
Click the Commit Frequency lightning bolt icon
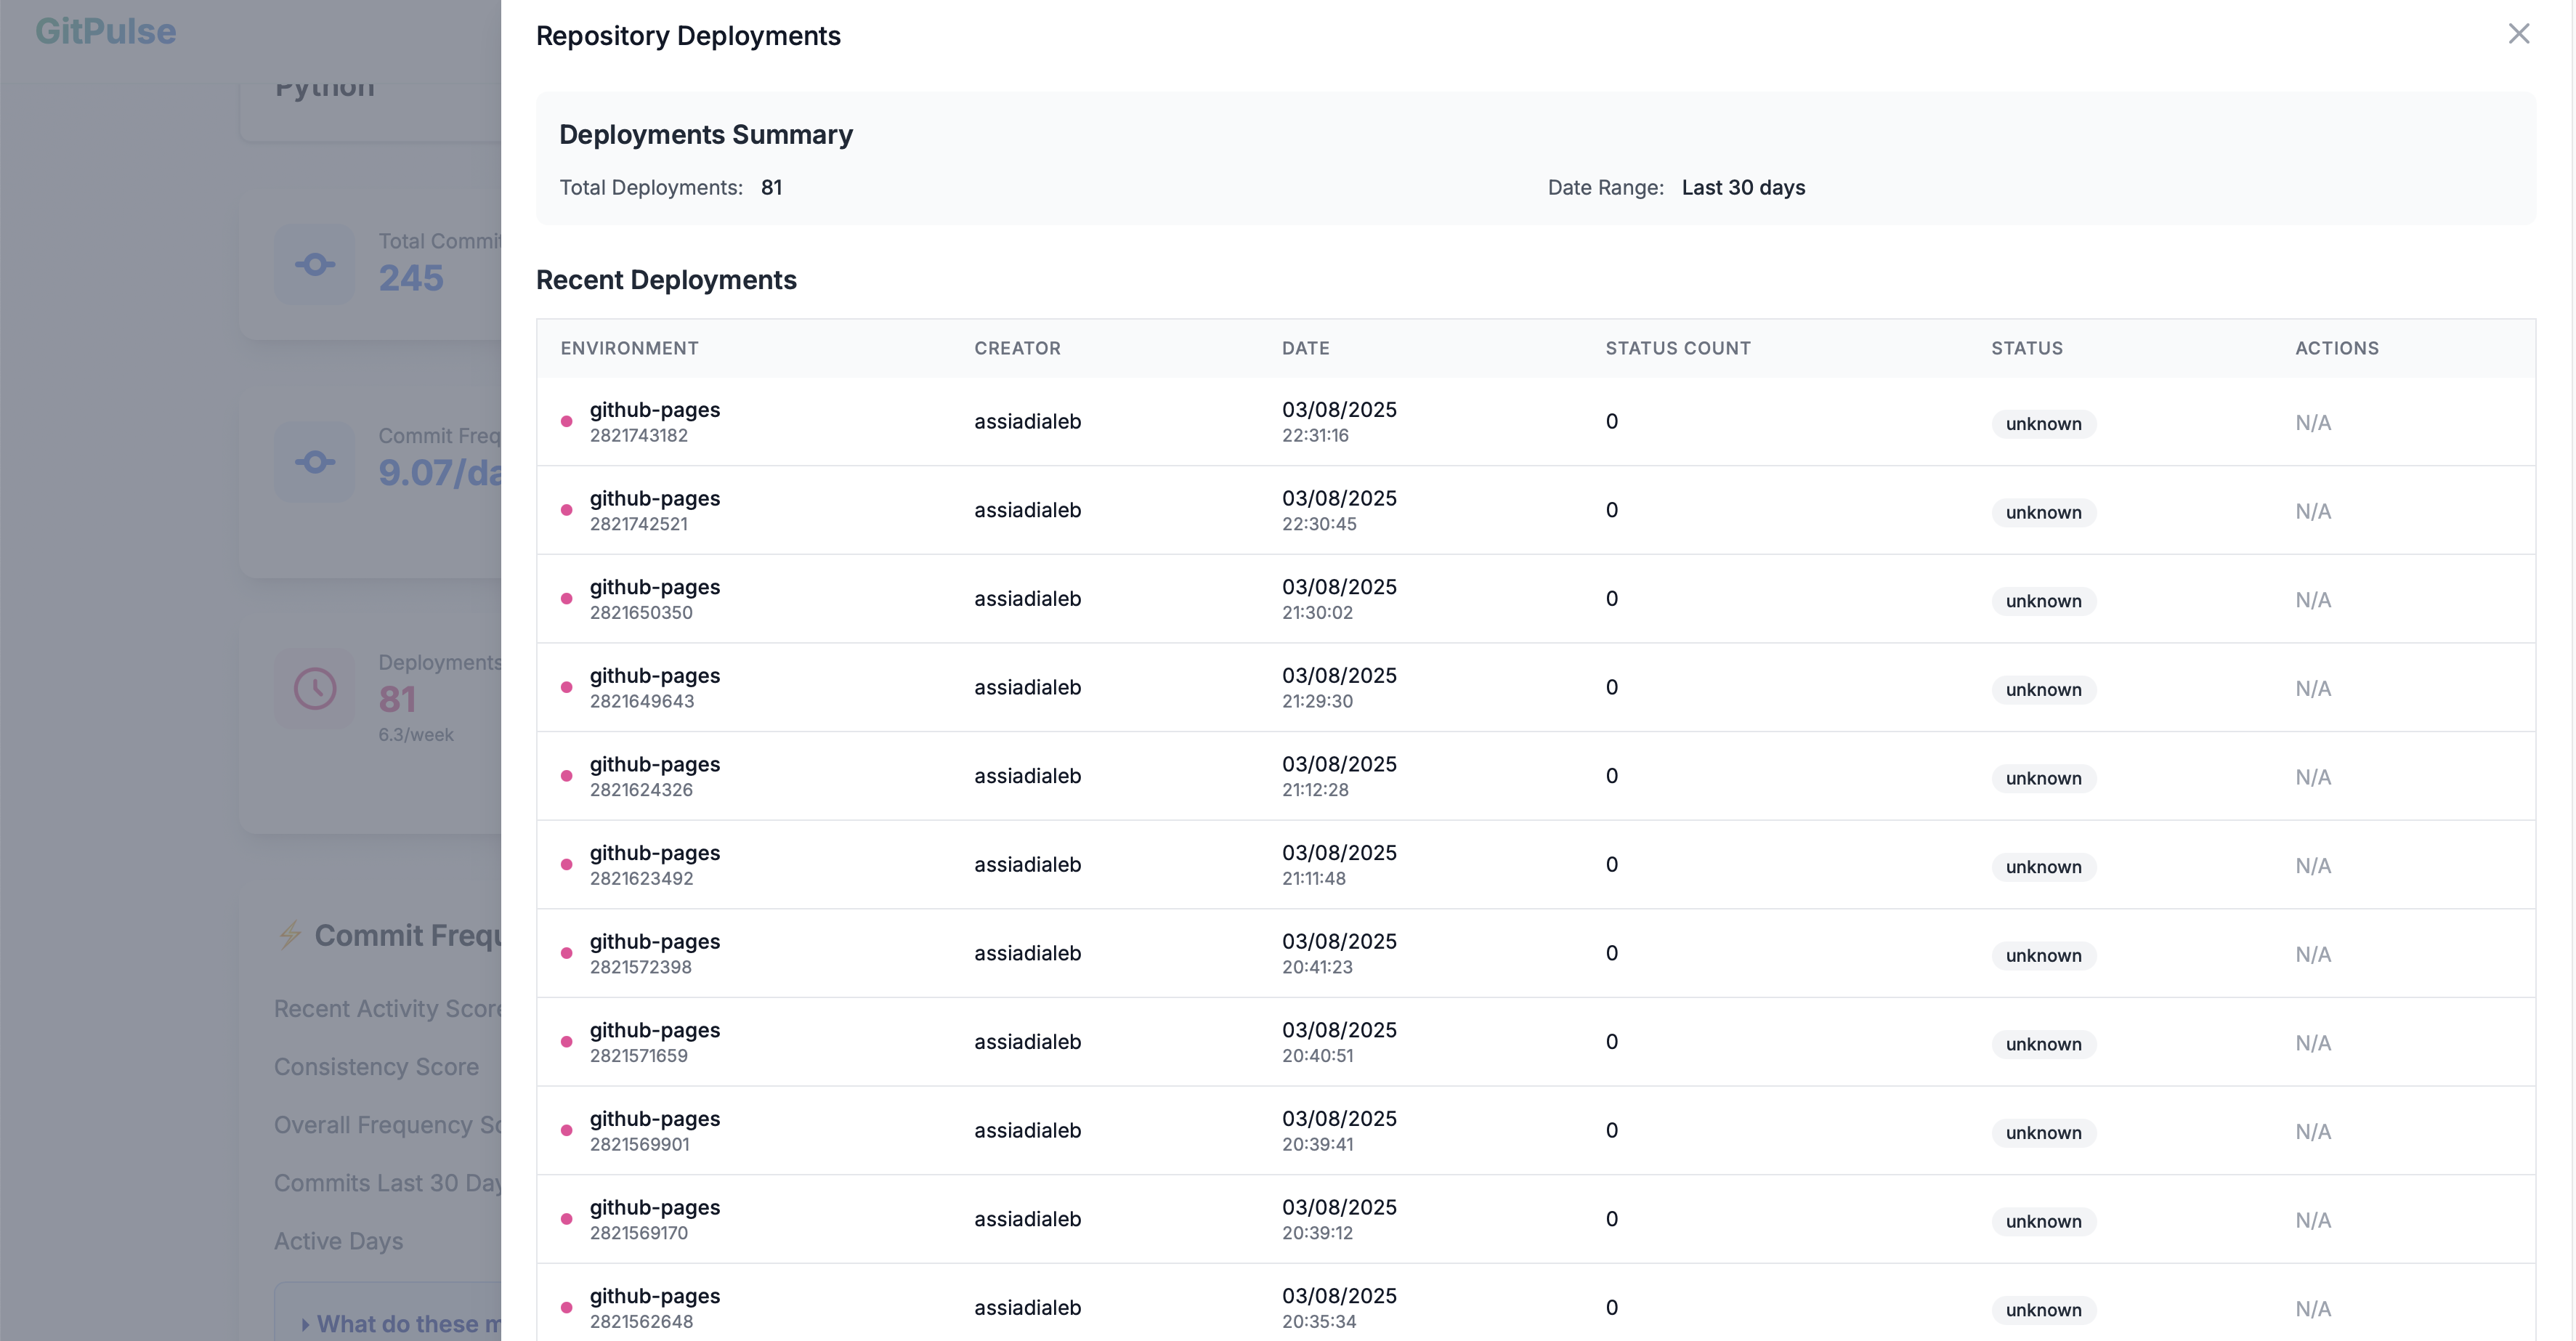(290, 935)
